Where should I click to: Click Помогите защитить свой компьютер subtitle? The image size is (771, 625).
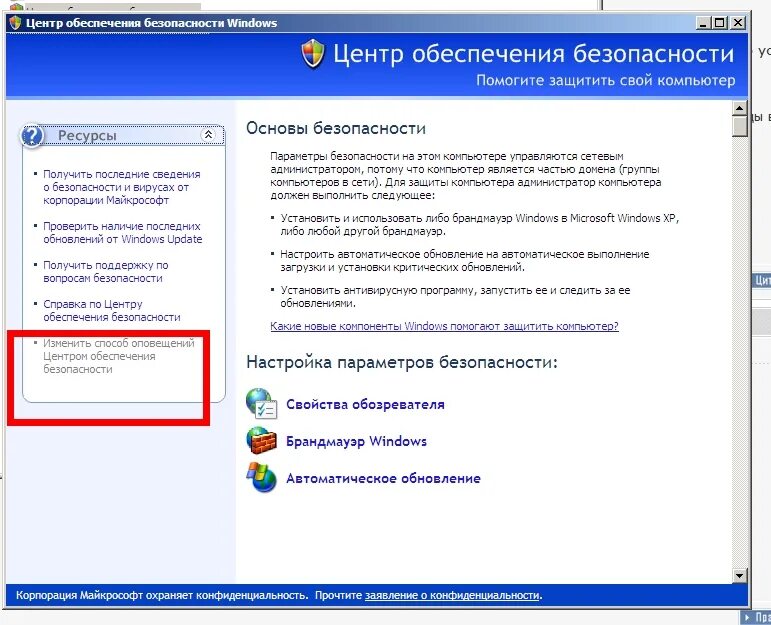(605, 80)
